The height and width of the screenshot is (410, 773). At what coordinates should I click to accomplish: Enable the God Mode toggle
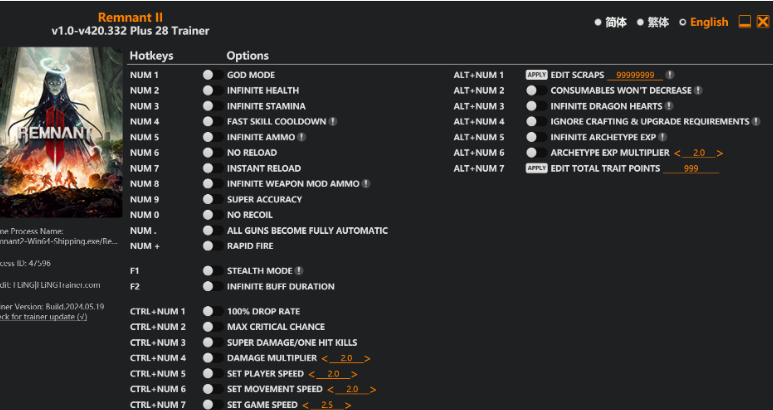(x=209, y=75)
